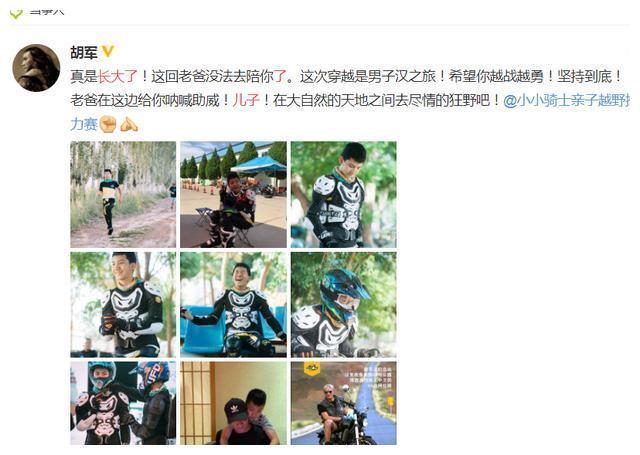
Task: Open photo of smiling boy adjusting gloves
Action: (x=123, y=305)
